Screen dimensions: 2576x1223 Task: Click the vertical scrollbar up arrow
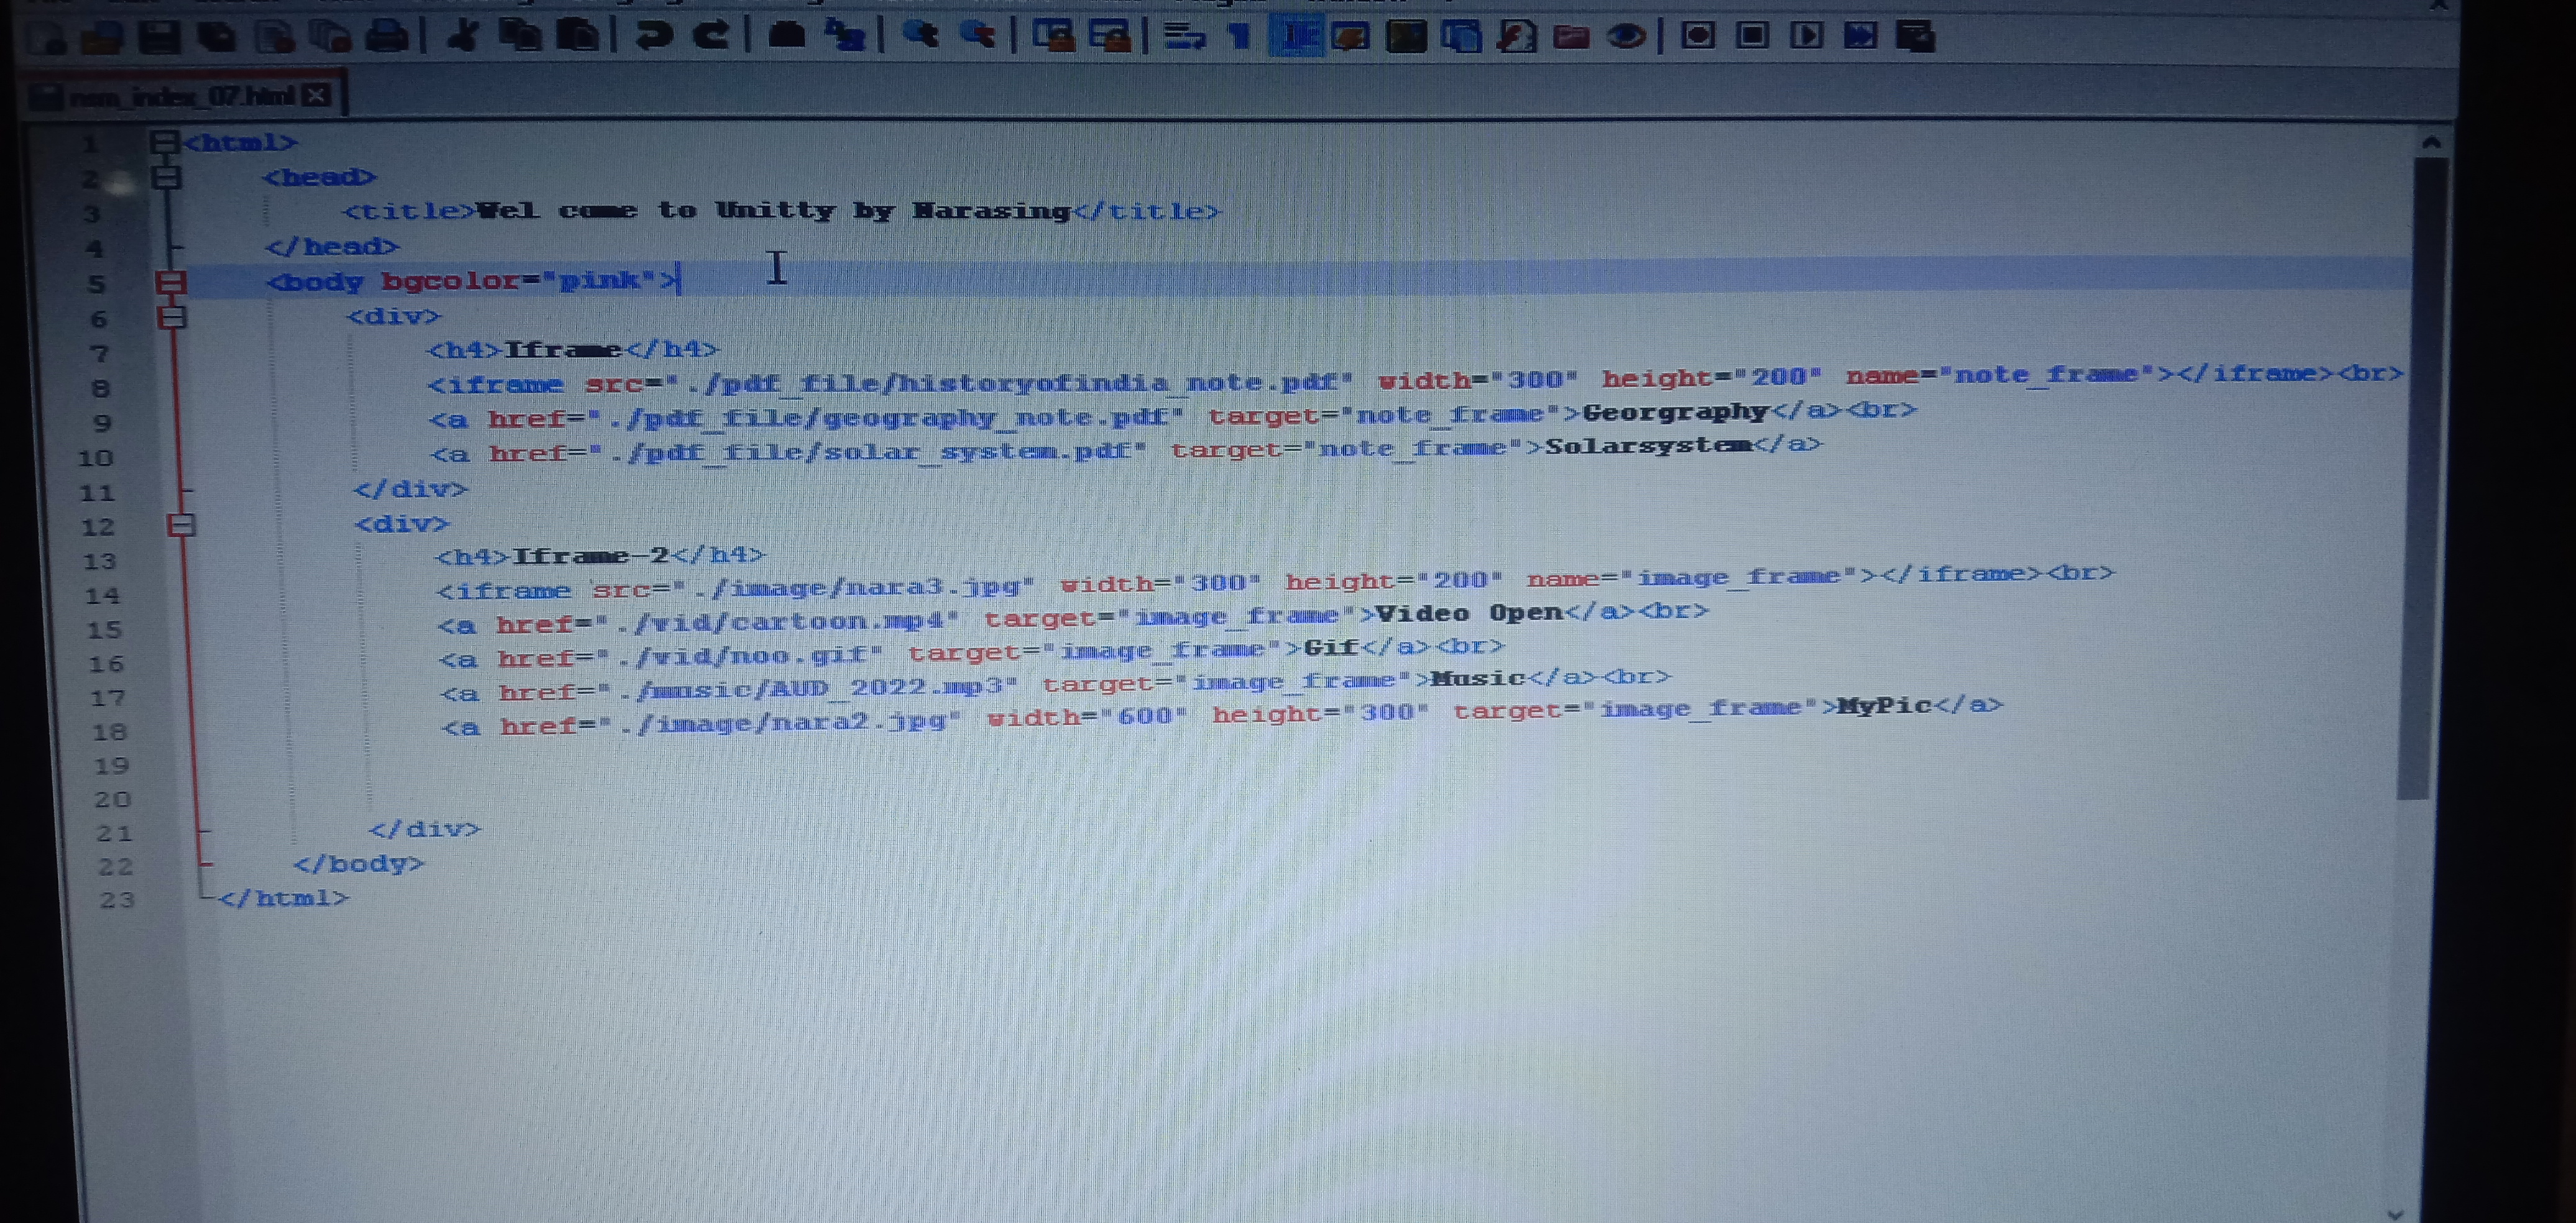(x=2431, y=143)
